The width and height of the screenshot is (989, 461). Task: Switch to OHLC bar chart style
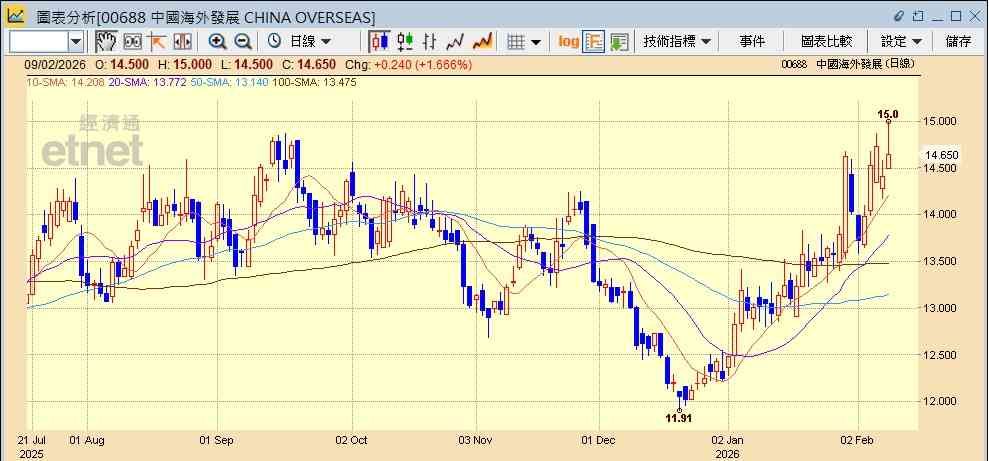tap(430, 42)
